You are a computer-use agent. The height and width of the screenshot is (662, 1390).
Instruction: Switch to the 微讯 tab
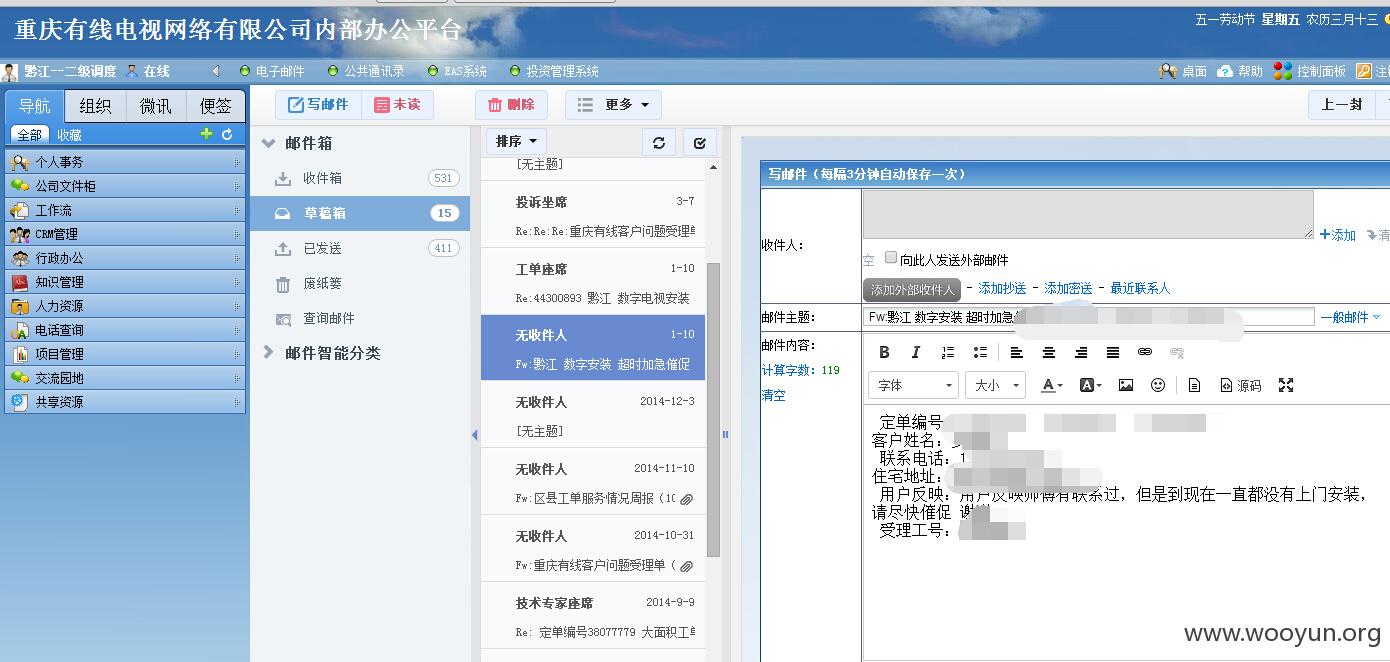[x=156, y=106]
